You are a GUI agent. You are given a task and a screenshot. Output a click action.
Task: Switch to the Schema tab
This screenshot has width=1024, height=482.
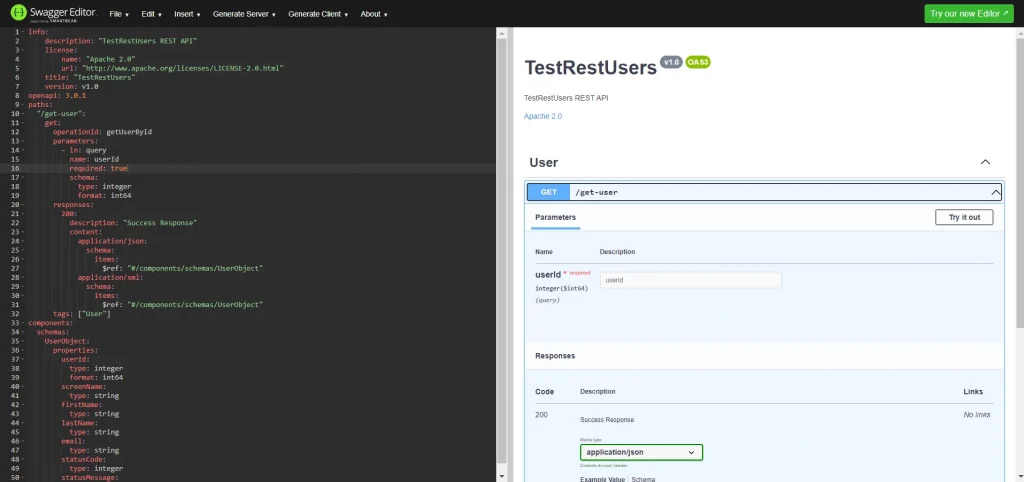point(642,479)
